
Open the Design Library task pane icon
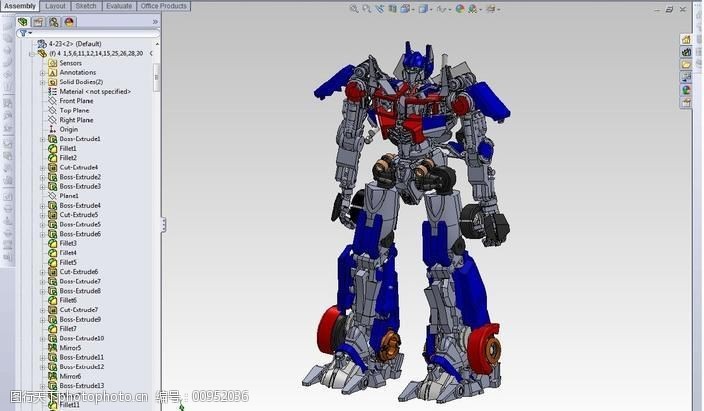click(686, 52)
